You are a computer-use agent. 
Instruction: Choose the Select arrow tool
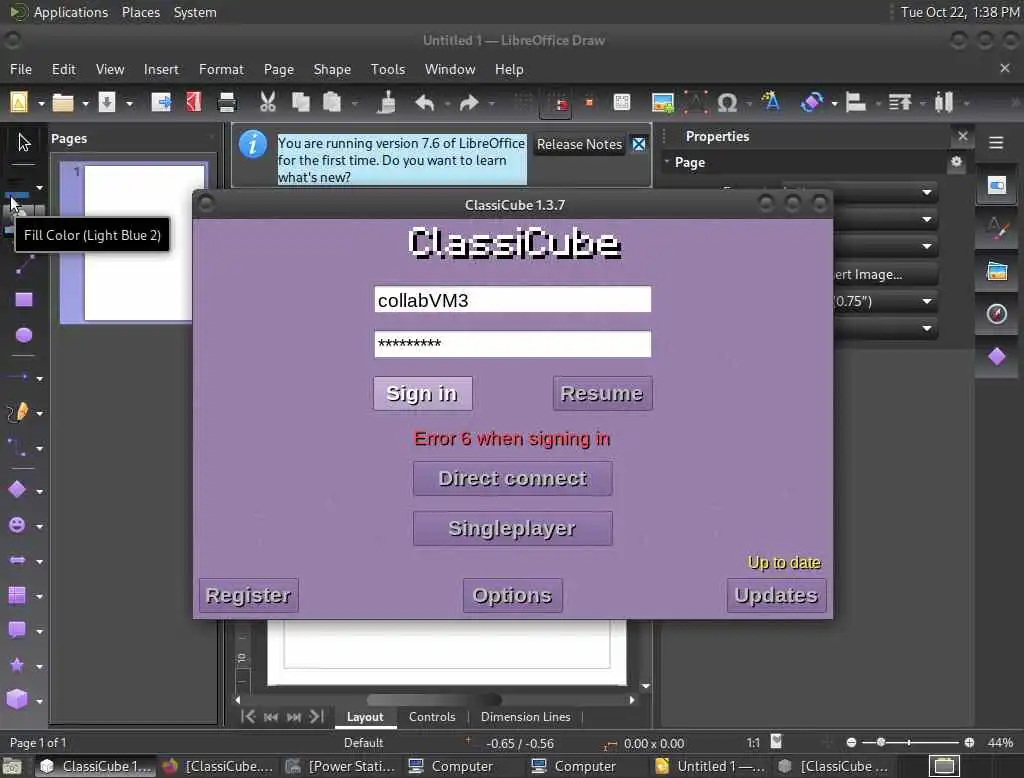pyautogui.click(x=24, y=142)
